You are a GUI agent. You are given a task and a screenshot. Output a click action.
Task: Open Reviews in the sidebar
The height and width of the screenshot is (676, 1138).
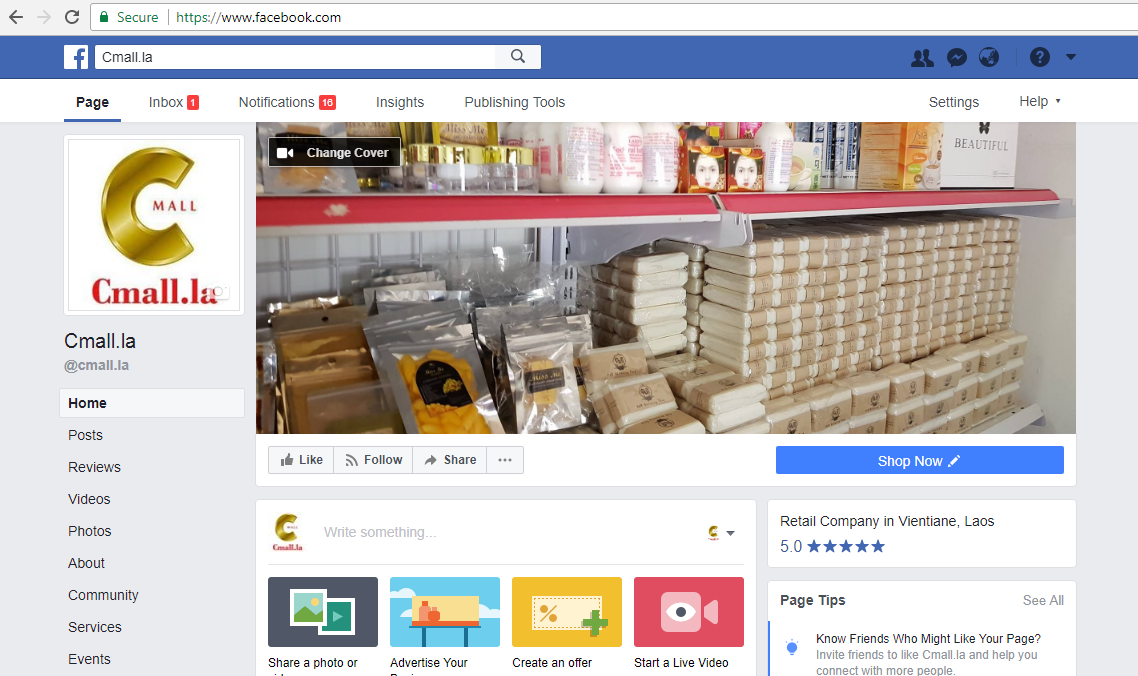[94, 467]
